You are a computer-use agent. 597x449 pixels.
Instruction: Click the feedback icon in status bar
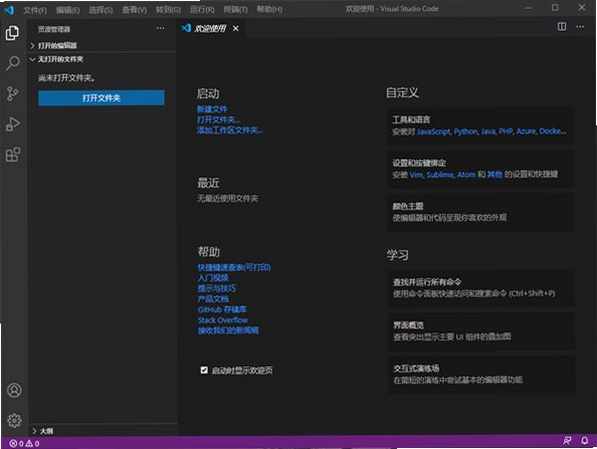567,441
